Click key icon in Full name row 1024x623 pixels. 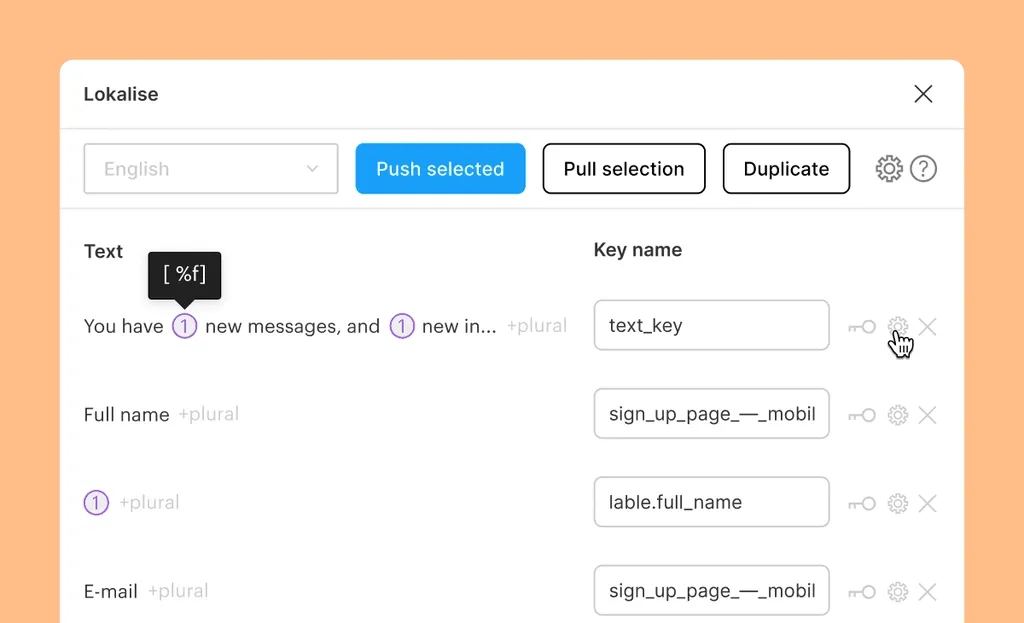tap(862, 415)
